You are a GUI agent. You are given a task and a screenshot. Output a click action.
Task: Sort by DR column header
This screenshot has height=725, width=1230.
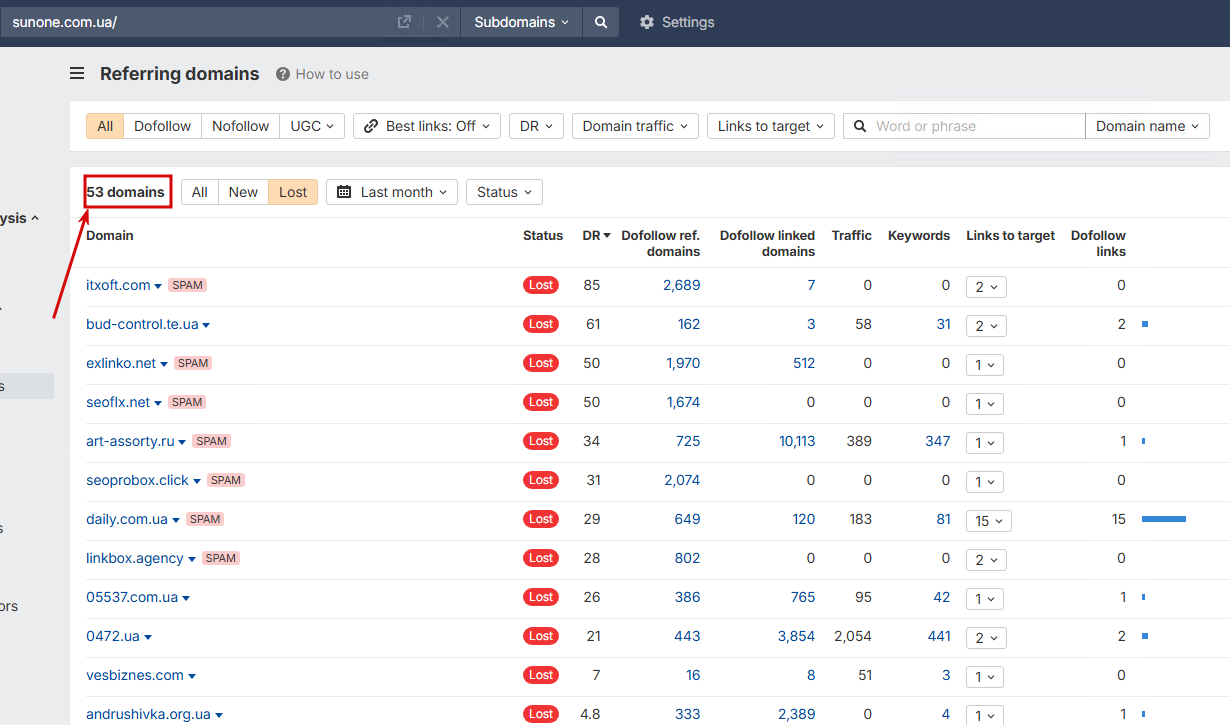[x=596, y=236]
